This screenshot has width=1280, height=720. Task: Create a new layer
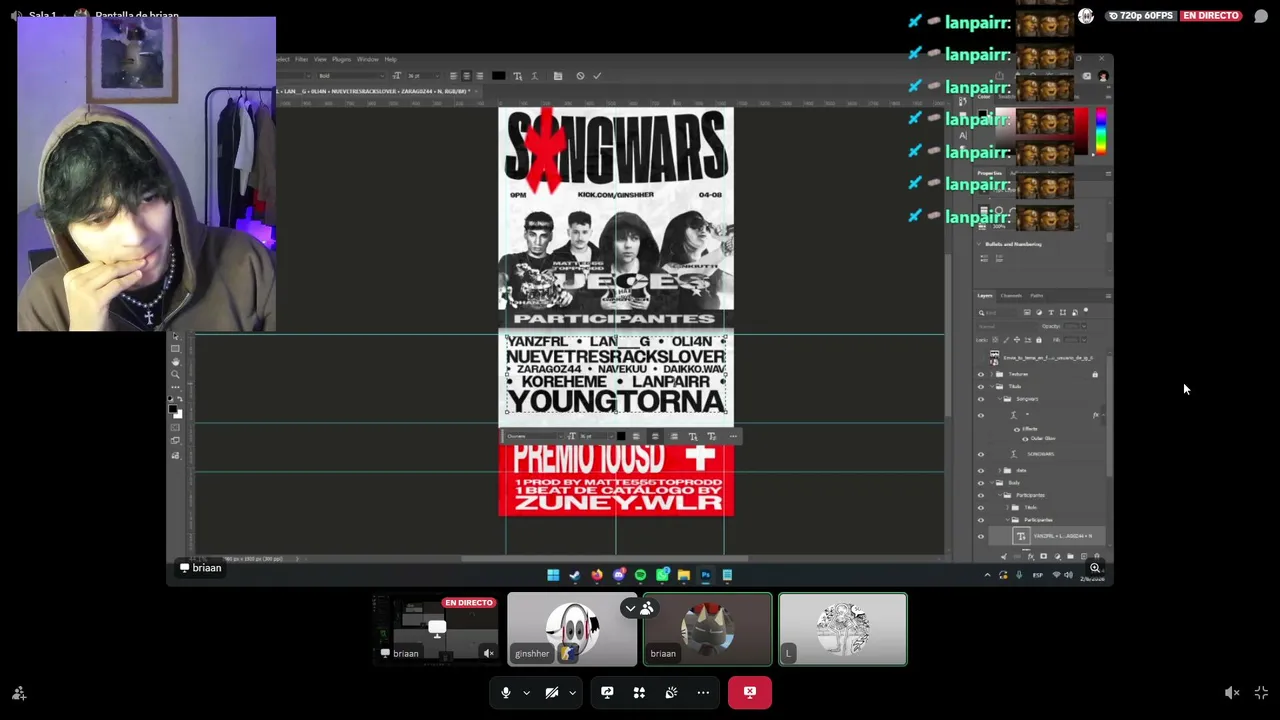coord(1083,557)
